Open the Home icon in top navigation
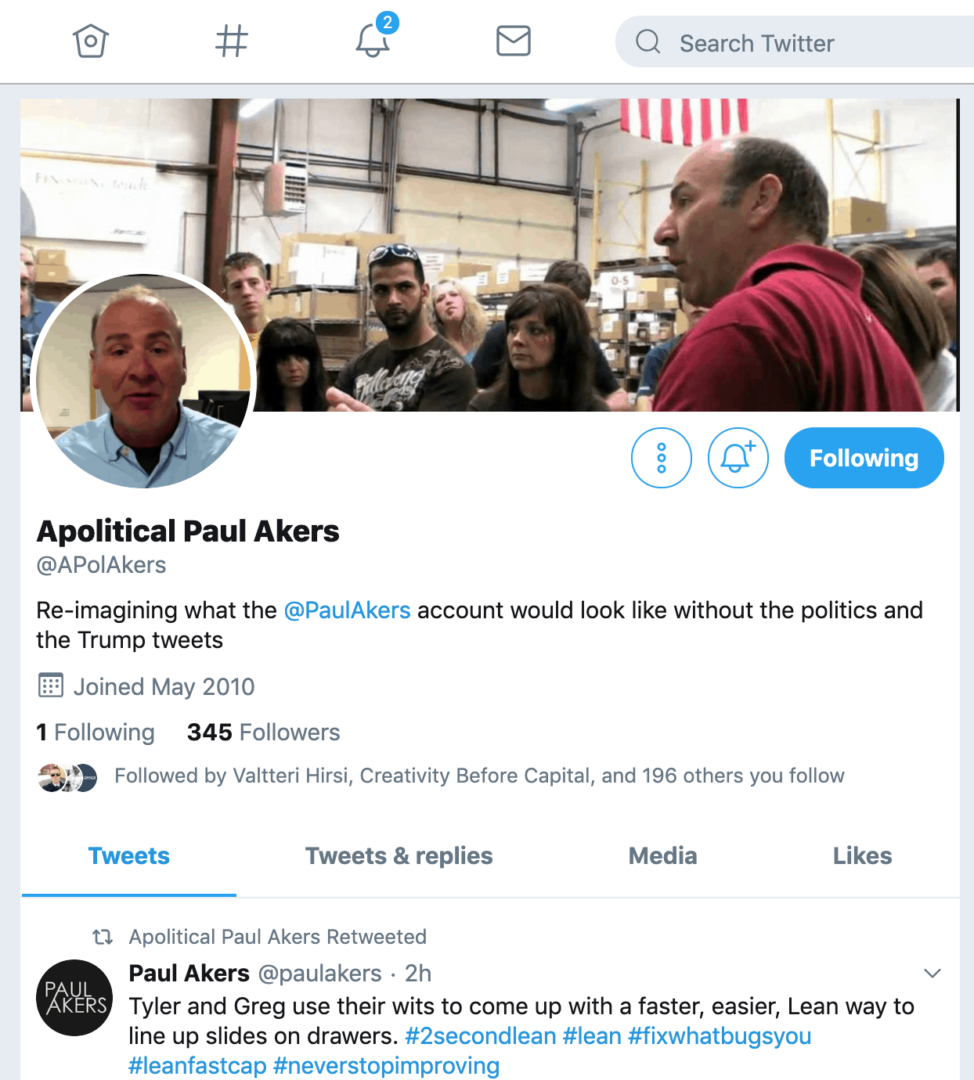Image resolution: width=974 pixels, height=1080 pixels. (x=90, y=41)
